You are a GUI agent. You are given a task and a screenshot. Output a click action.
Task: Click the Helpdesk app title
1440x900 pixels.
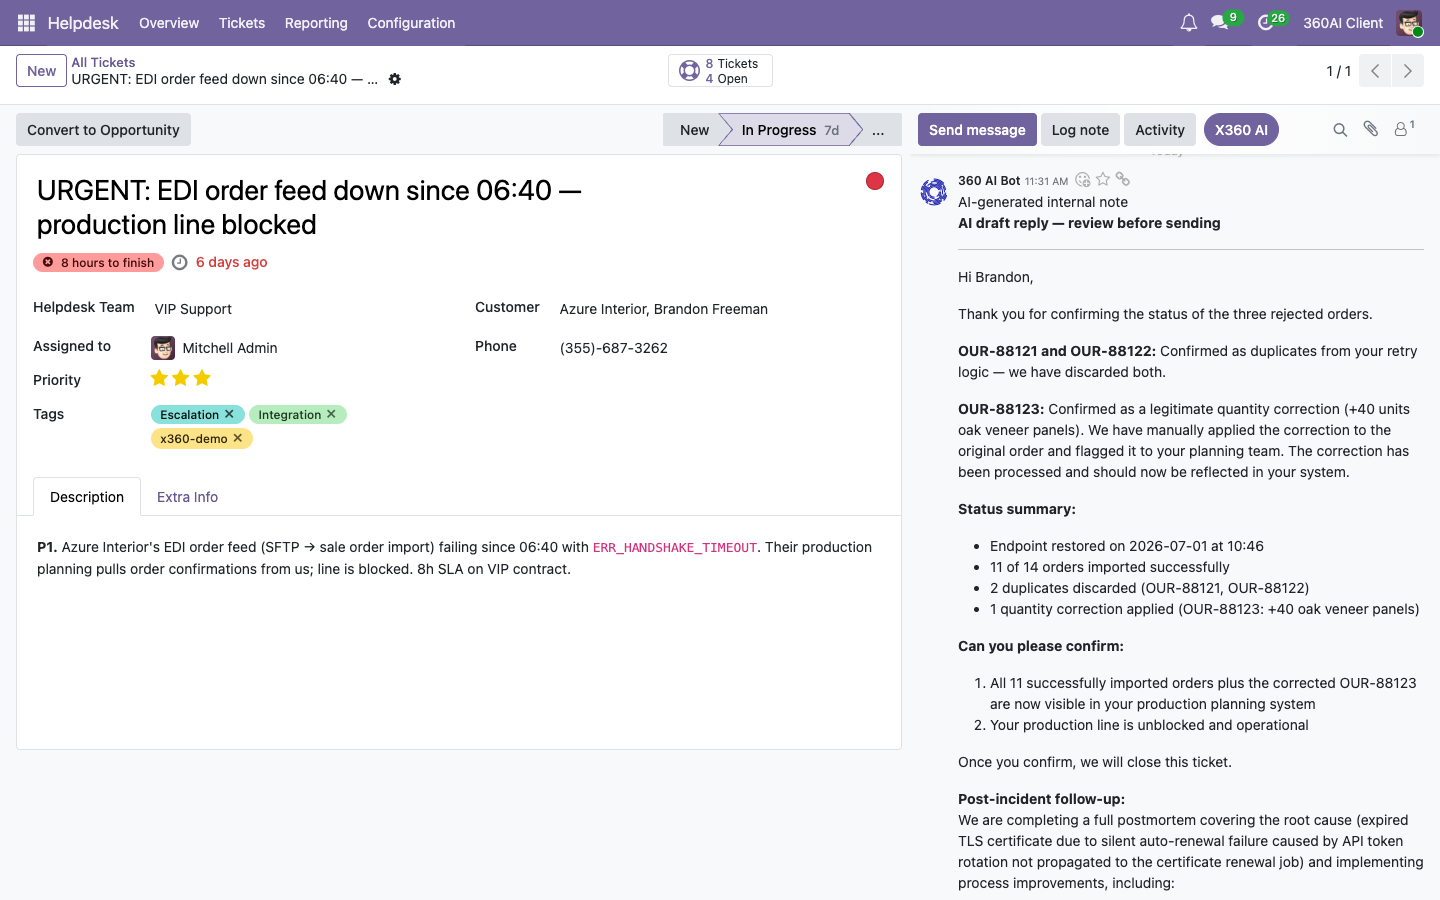[x=83, y=23]
